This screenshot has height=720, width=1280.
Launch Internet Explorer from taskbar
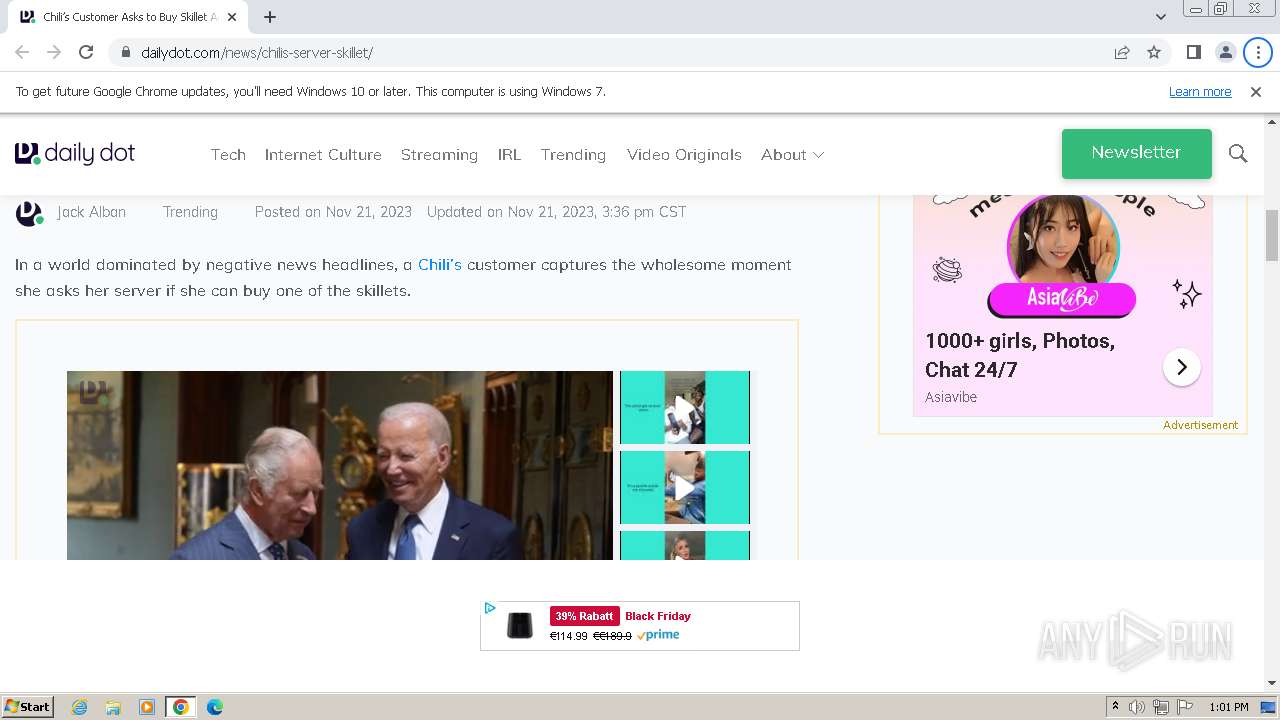tap(79, 707)
